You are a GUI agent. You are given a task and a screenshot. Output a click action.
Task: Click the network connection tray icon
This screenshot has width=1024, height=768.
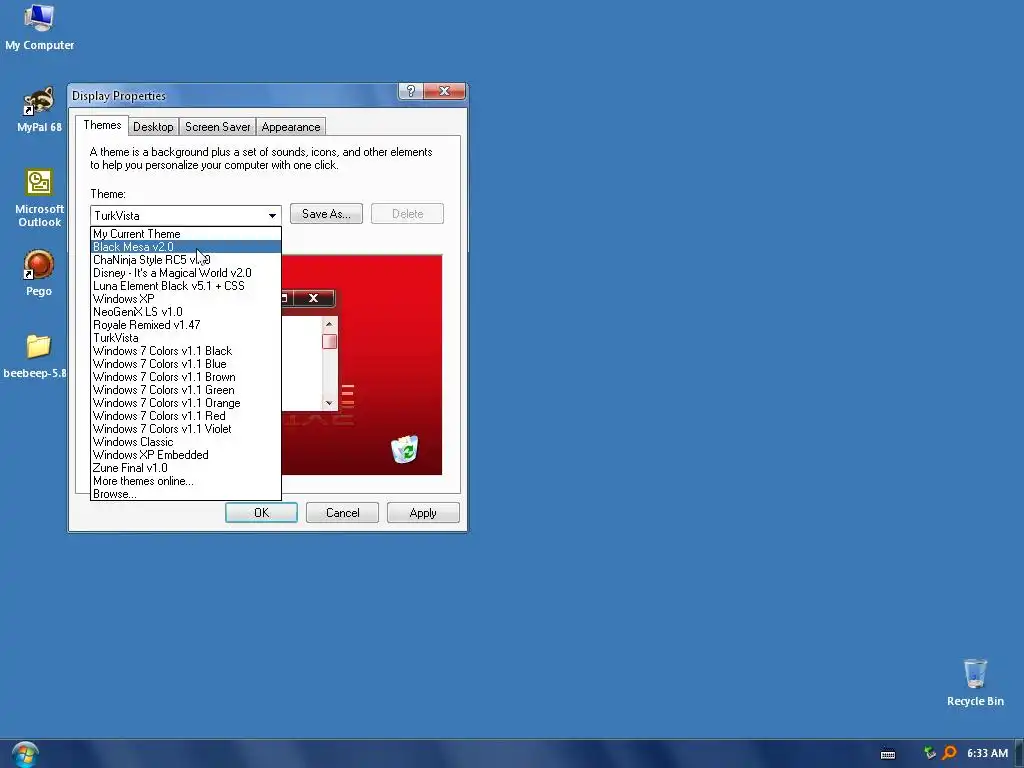coord(929,753)
